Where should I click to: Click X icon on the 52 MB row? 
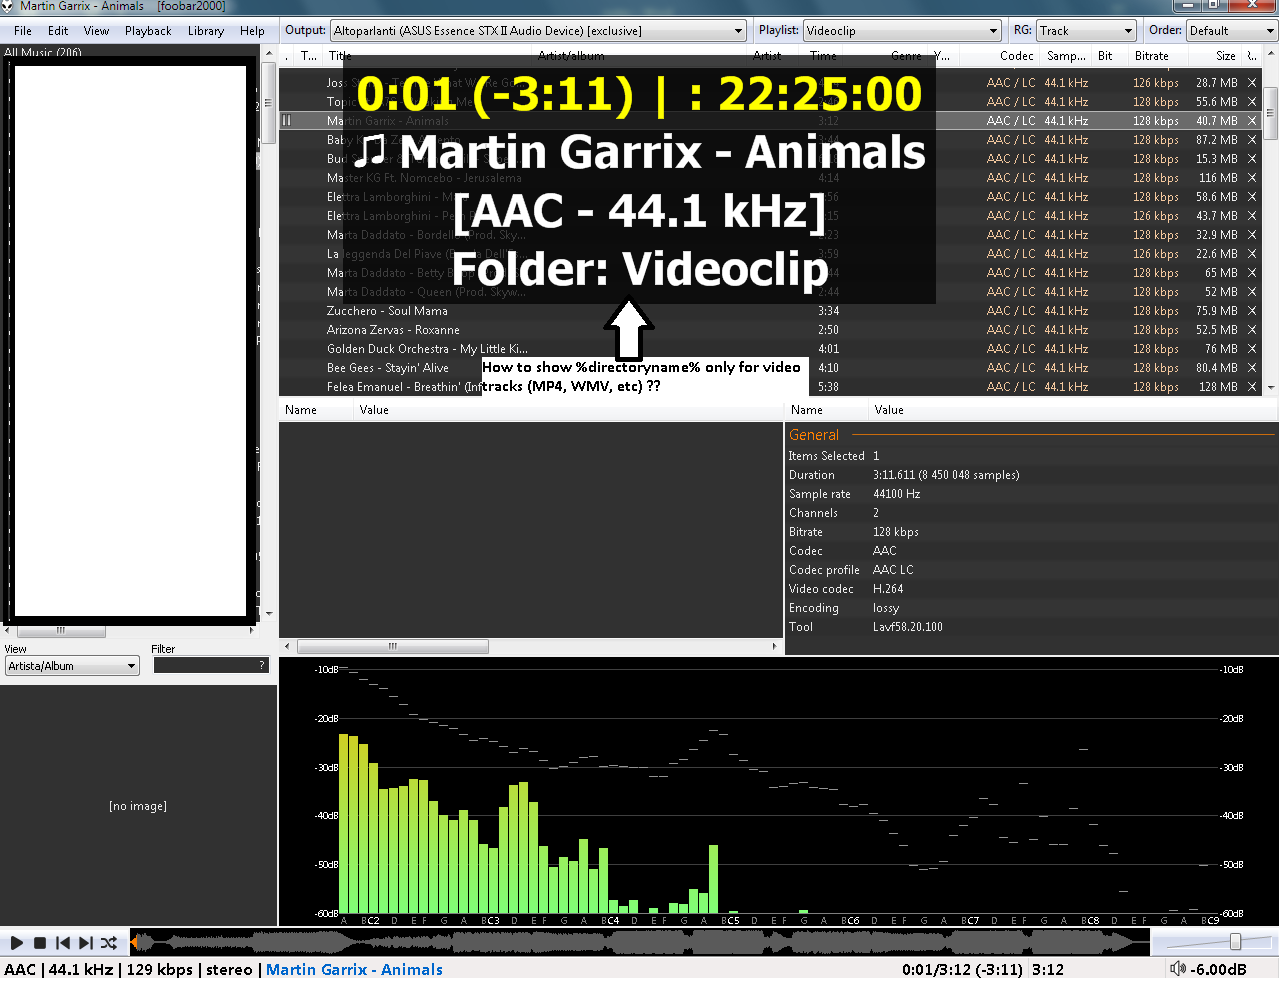(x=1252, y=292)
